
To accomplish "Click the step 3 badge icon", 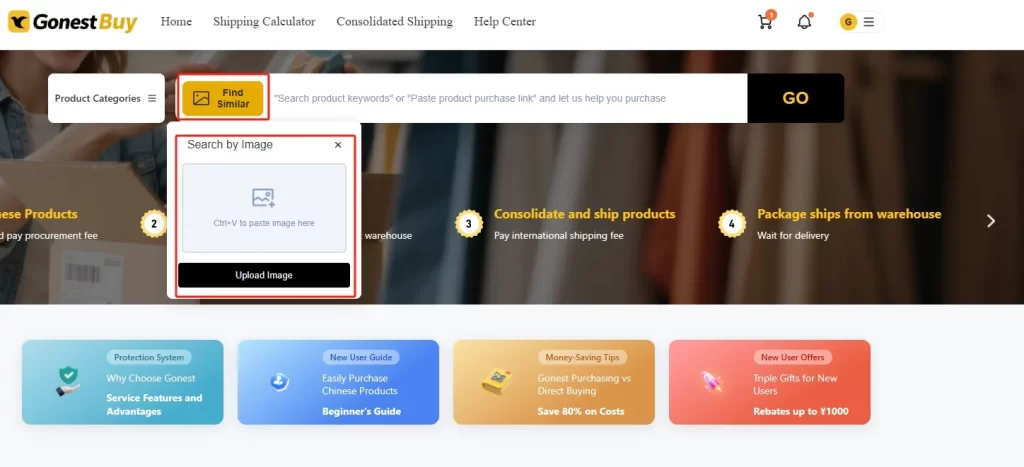I will 469,223.
